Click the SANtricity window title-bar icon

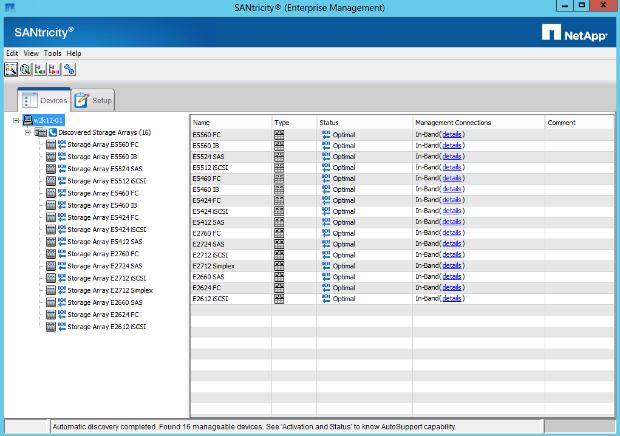pos(9,7)
